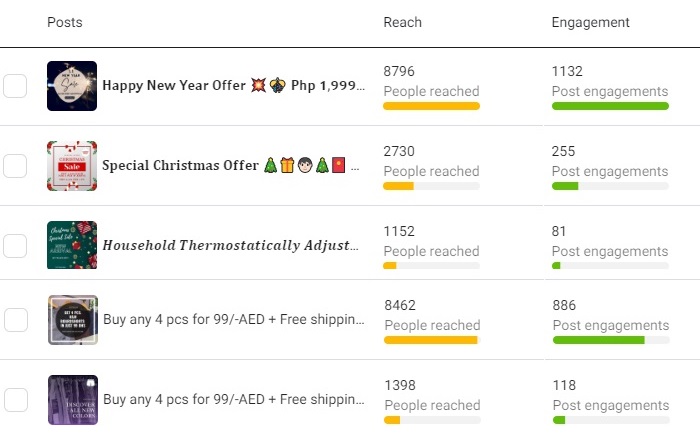This screenshot has height=435, width=700.
Task: Open the dark 99 AED offer thumbnail
Action: coord(72,320)
